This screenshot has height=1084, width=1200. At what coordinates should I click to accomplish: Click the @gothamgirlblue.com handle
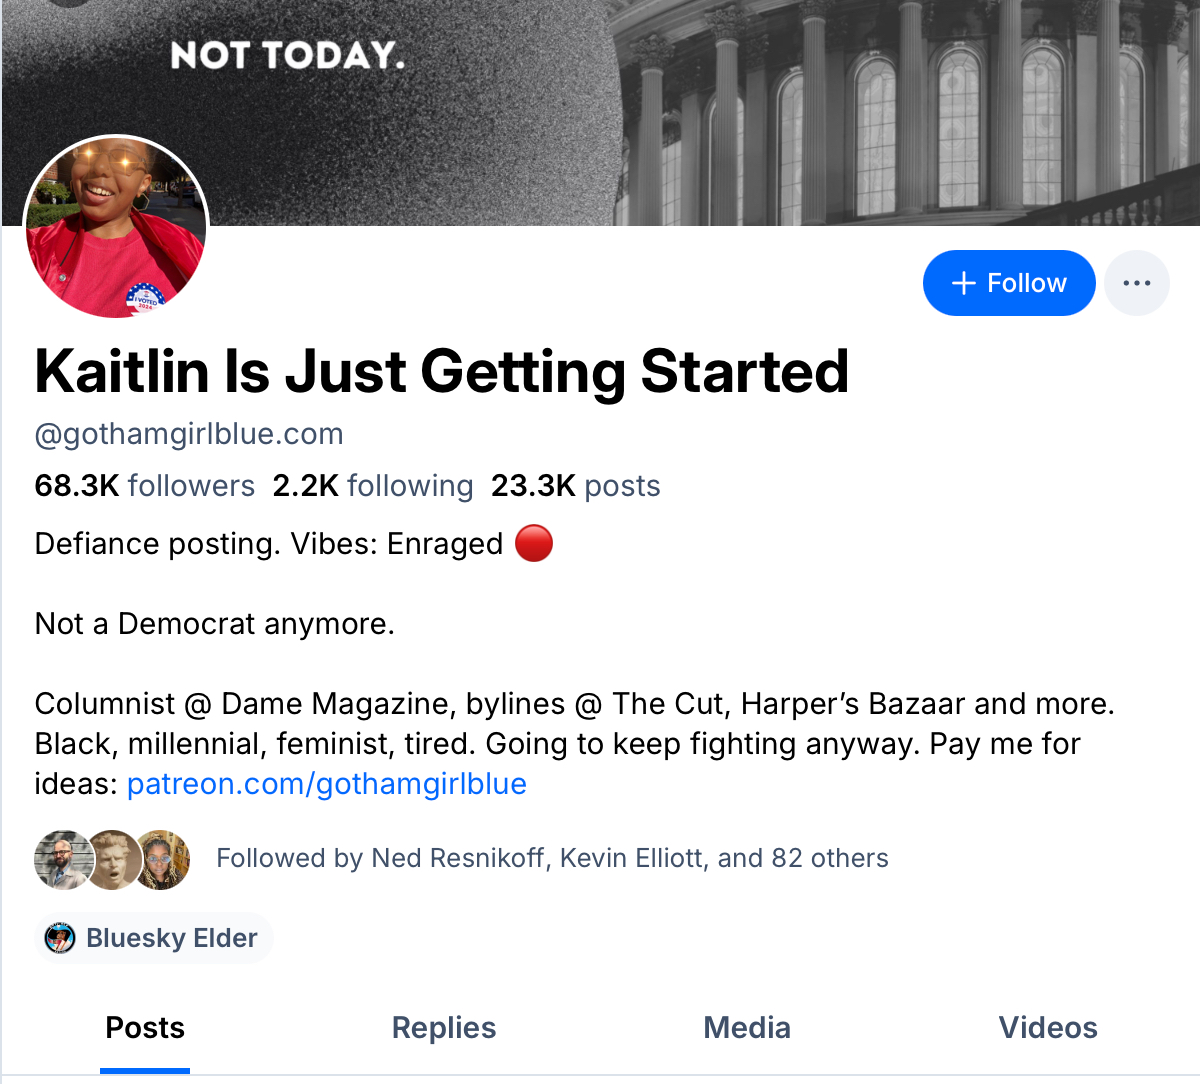pyautogui.click(x=189, y=434)
